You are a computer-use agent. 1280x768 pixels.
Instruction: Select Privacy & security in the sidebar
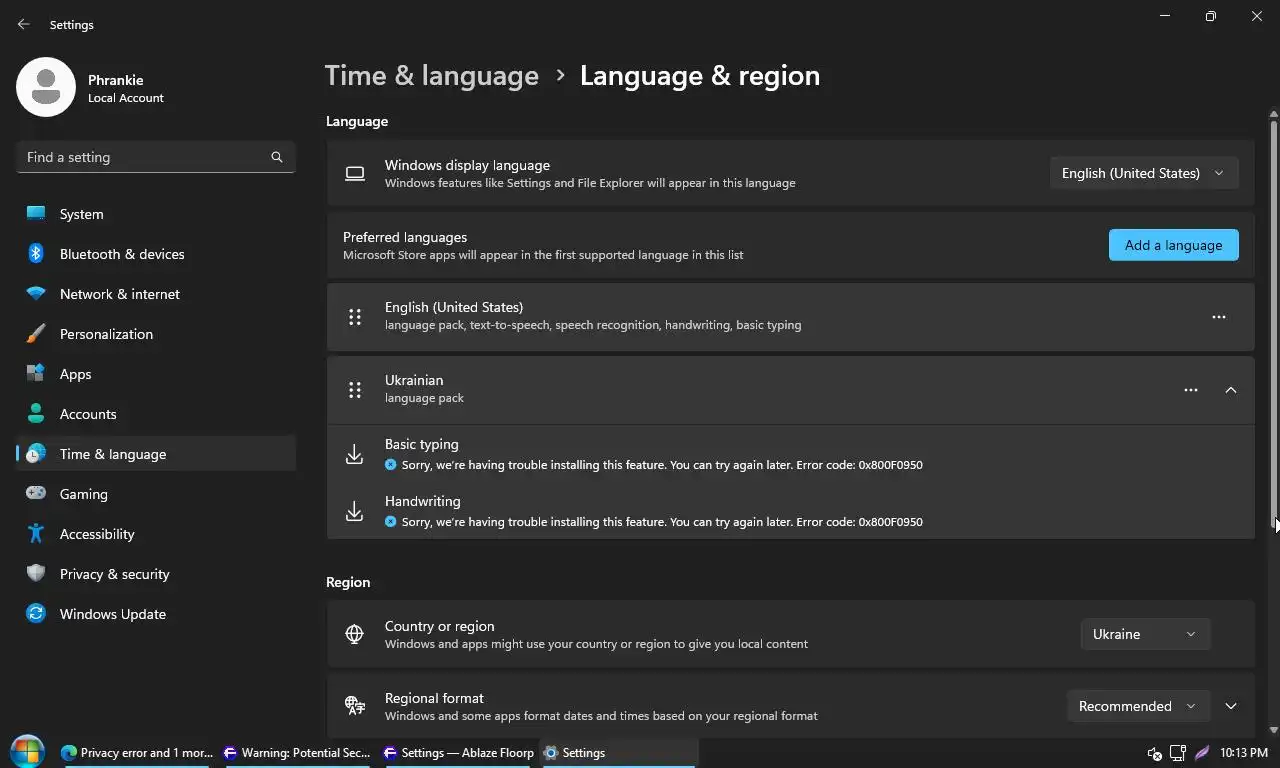(114, 574)
